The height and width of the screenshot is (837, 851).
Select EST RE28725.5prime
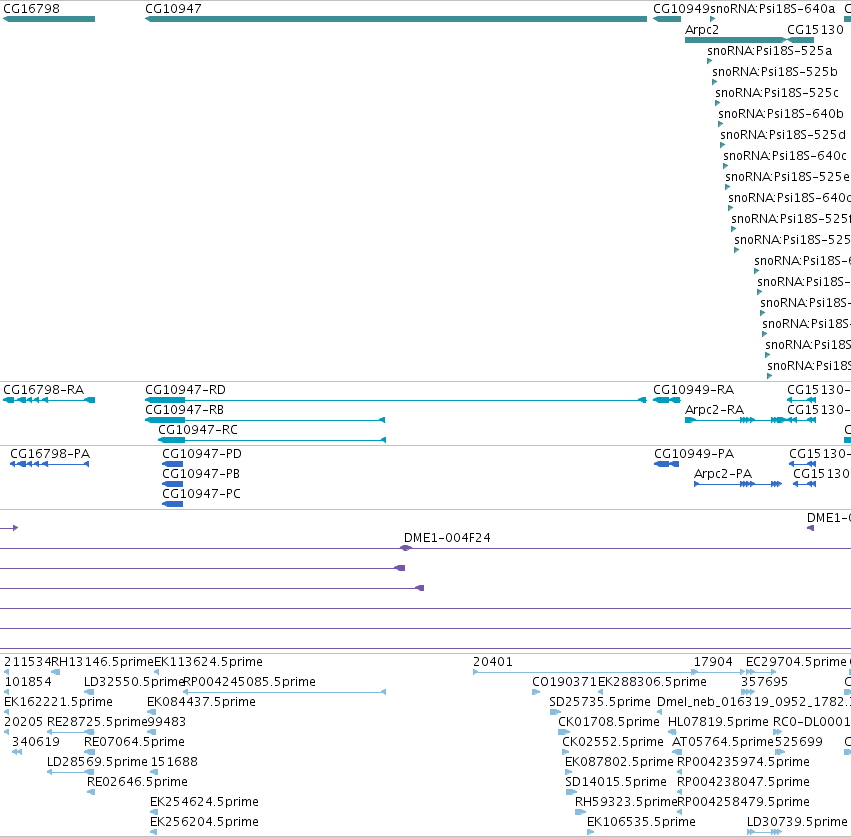(97, 722)
